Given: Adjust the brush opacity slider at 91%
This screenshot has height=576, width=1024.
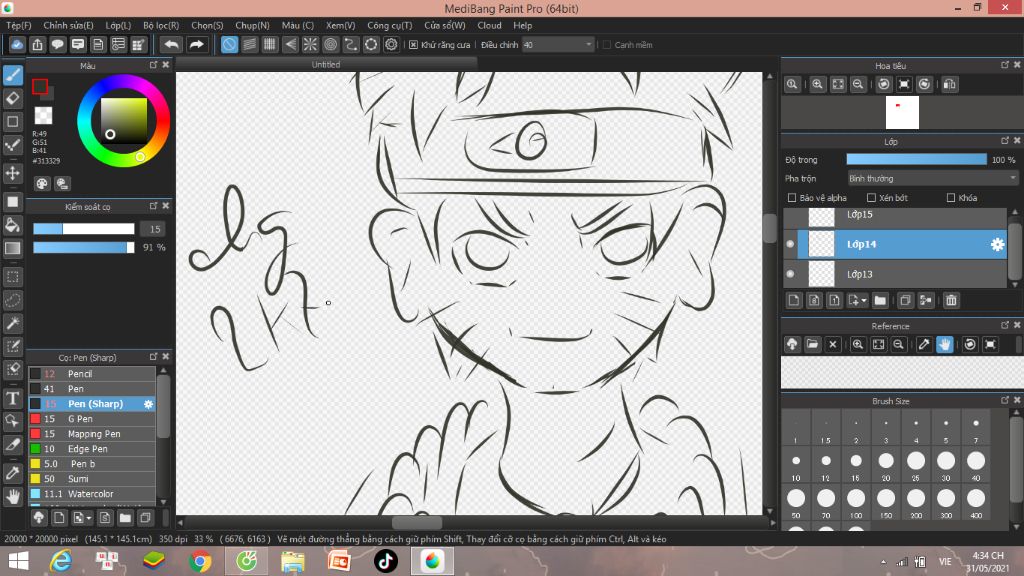Looking at the screenshot, I should click(x=84, y=248).
